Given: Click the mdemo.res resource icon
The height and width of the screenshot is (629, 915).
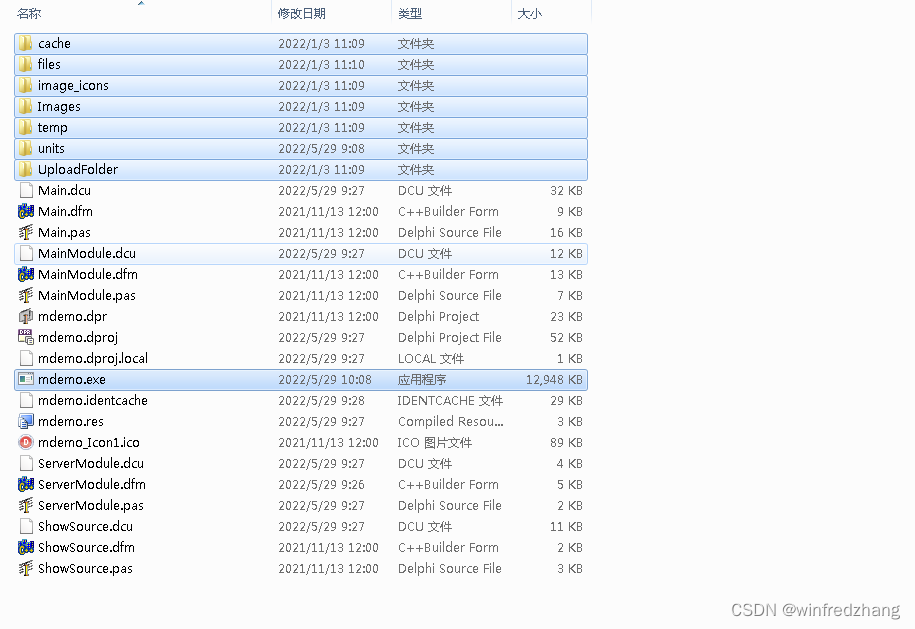Looking at the screenshot, I should point(26,421).
